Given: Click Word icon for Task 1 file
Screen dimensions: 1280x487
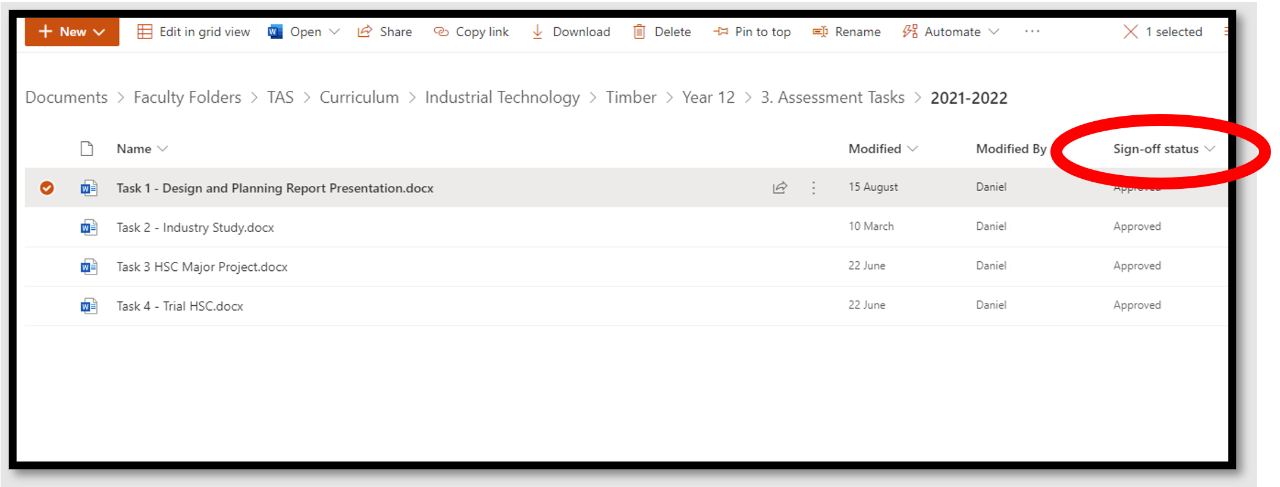Looking at the screenshot, I should 89,187.
